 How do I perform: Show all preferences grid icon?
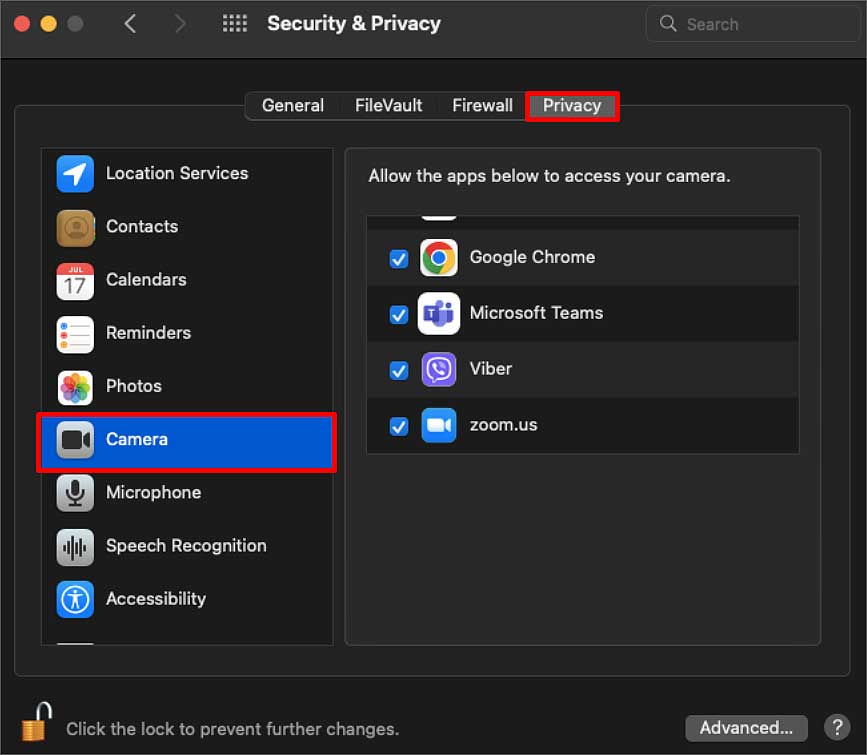[234, 23]
